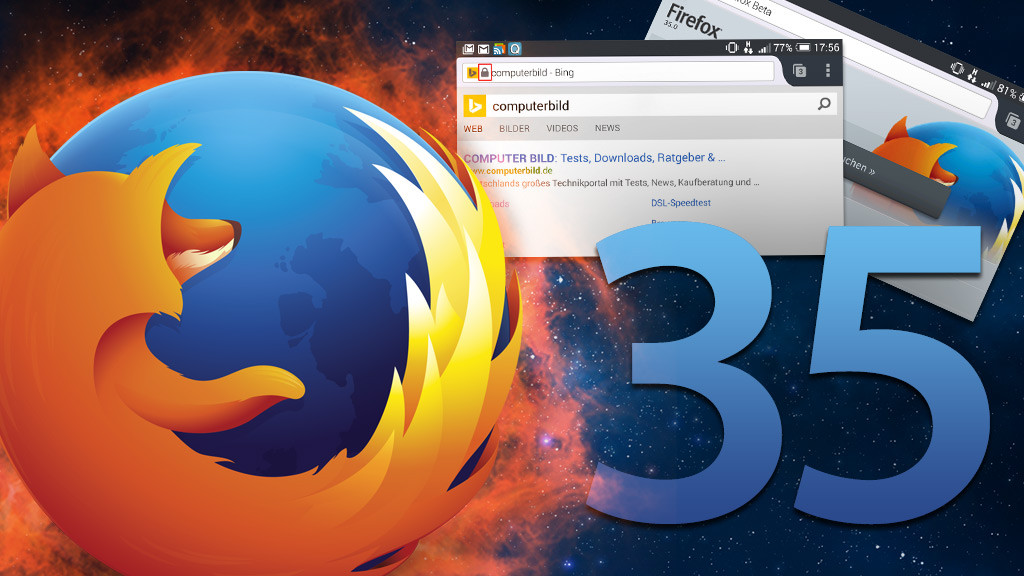1024x576 pixels.
Task: Open the tab counter showing 3 beside address bar
Action: (799, 71)
